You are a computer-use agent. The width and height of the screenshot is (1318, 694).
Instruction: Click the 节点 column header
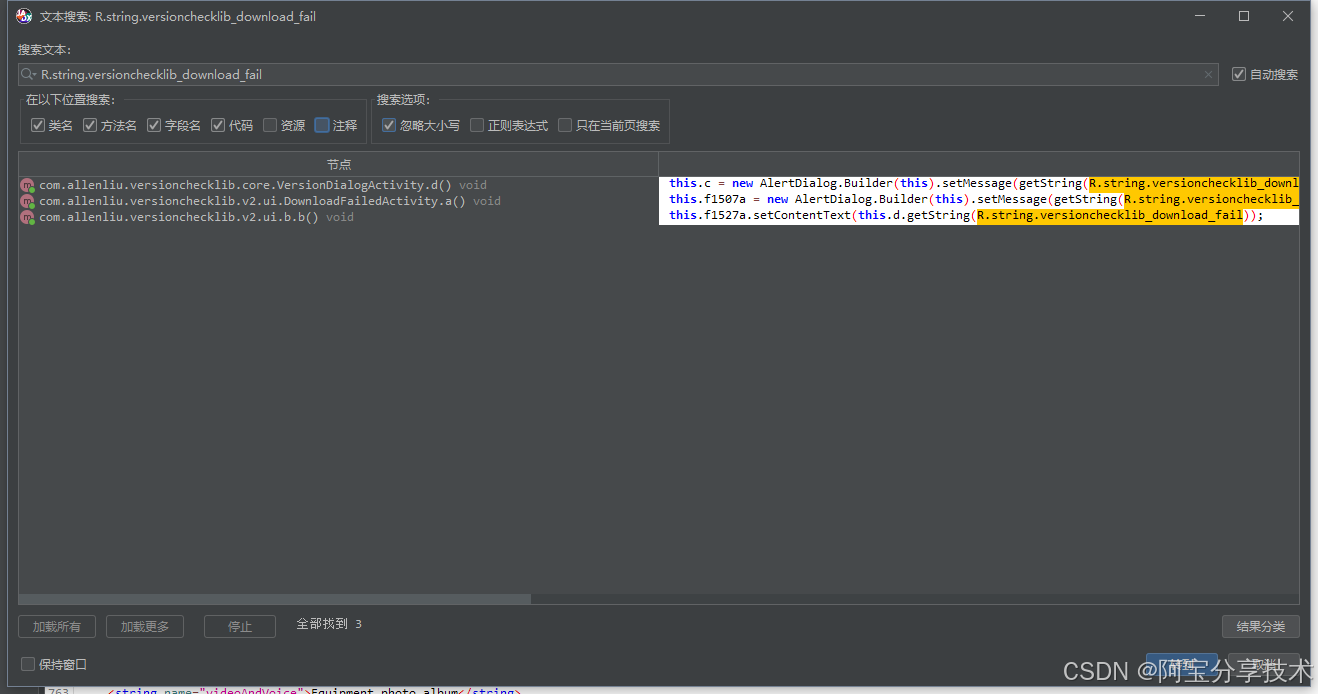coord(339,164)
